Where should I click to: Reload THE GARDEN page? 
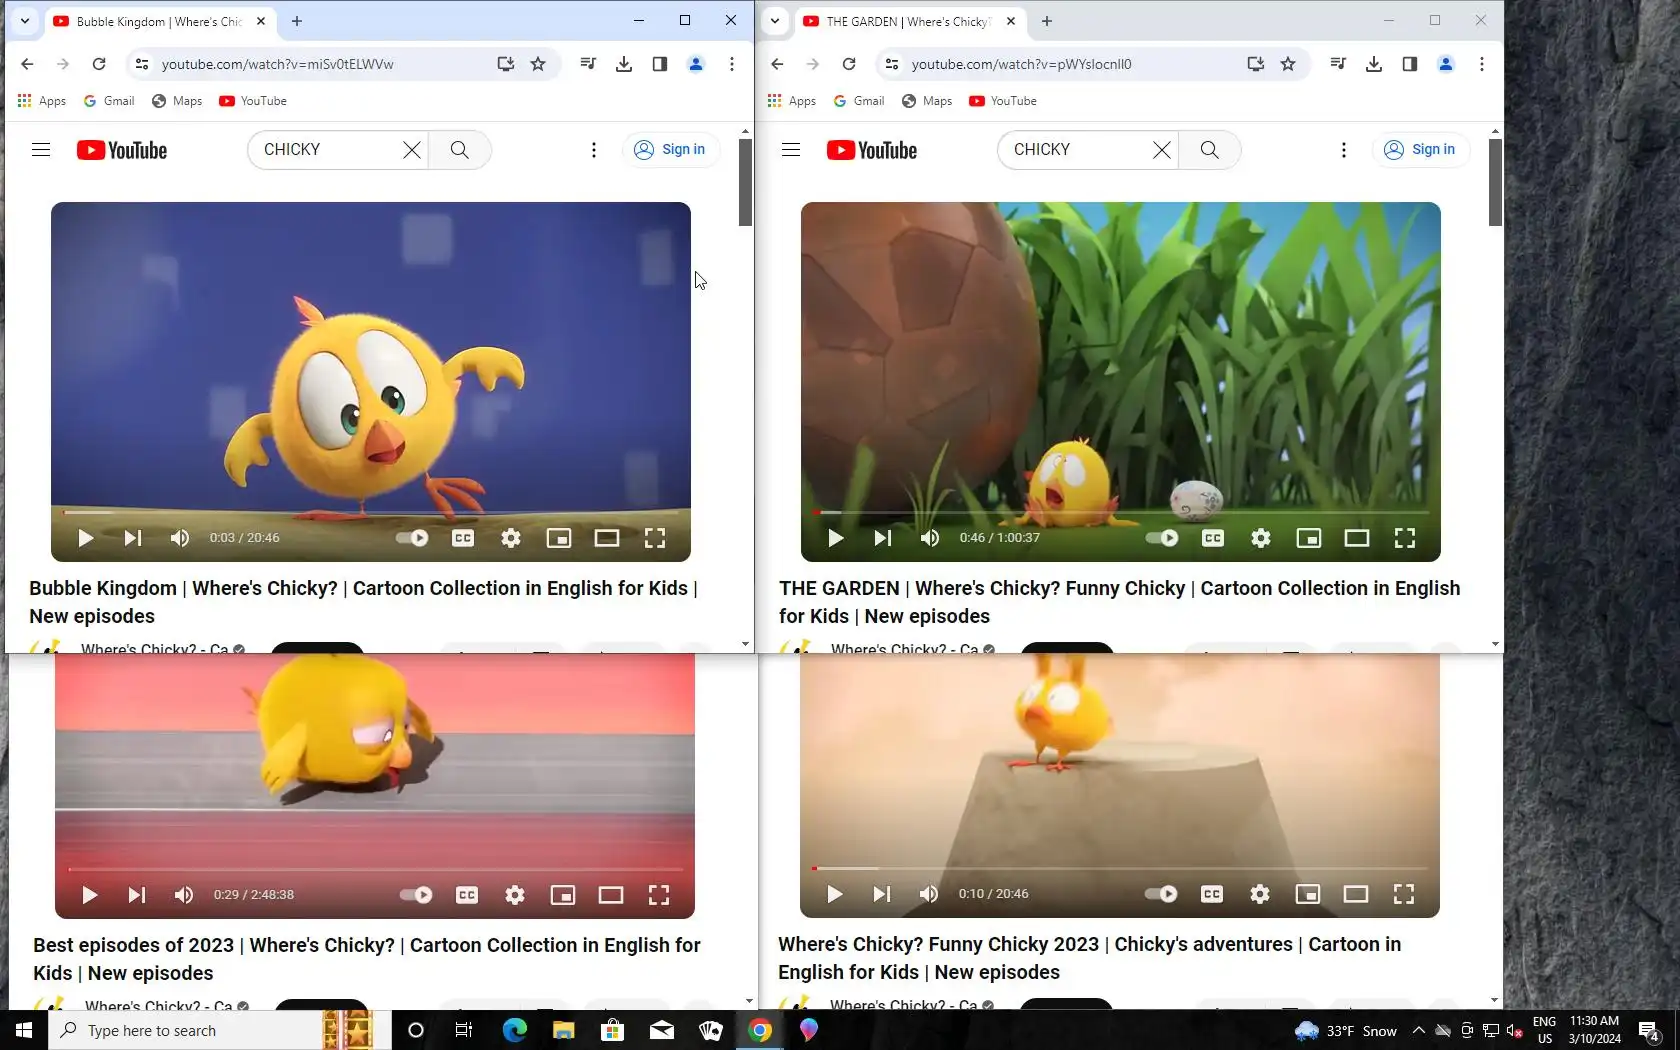pyautogui.click(x=849, y=64)
